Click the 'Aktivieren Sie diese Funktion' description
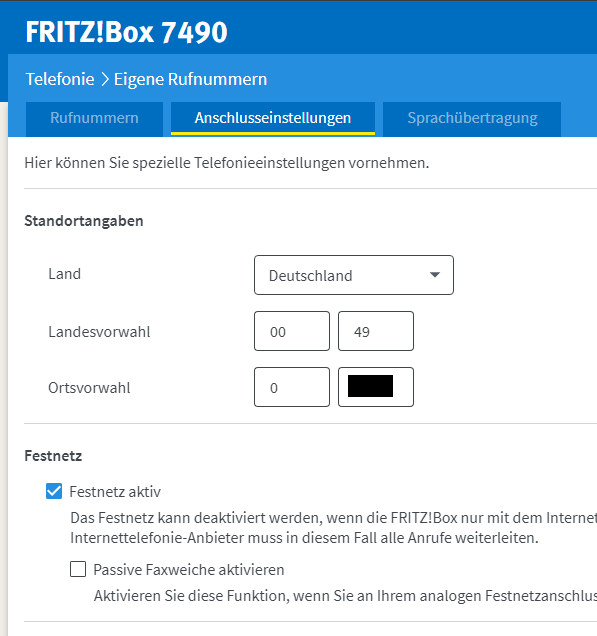 pyautogui.click(x=345, y=596)
